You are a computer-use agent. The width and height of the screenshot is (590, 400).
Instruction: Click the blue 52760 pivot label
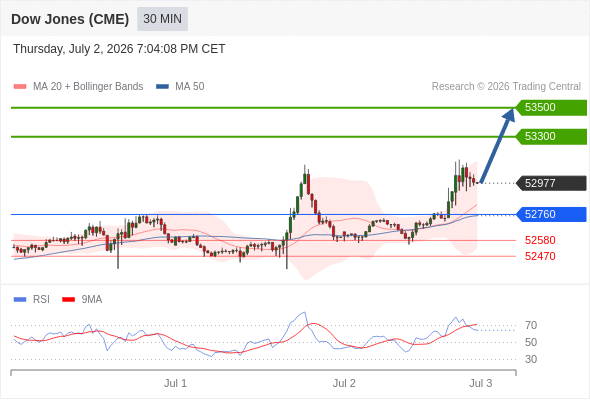pos(551,214)
